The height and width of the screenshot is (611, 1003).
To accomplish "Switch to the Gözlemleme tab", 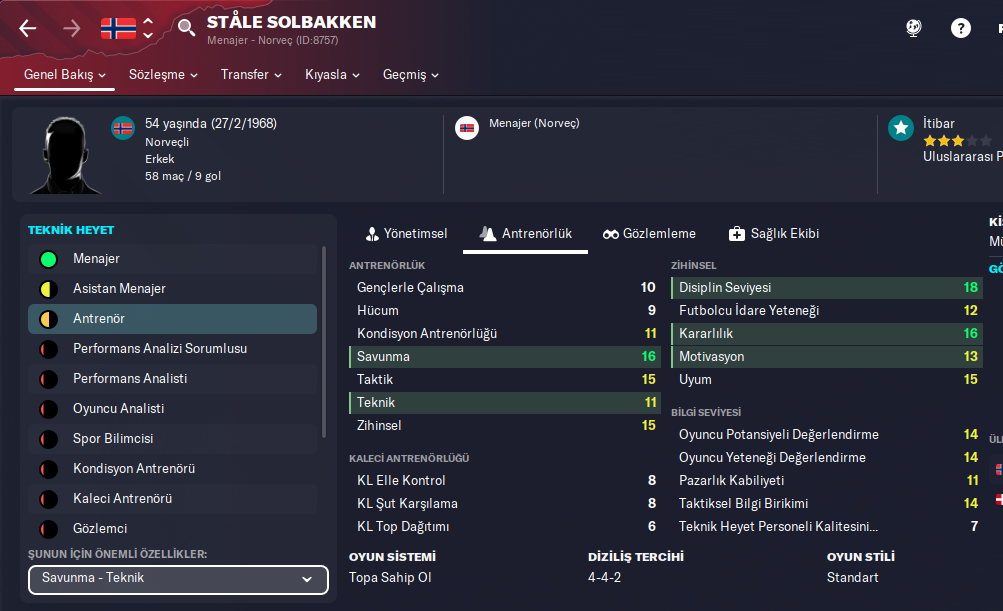I will (649, 233).
